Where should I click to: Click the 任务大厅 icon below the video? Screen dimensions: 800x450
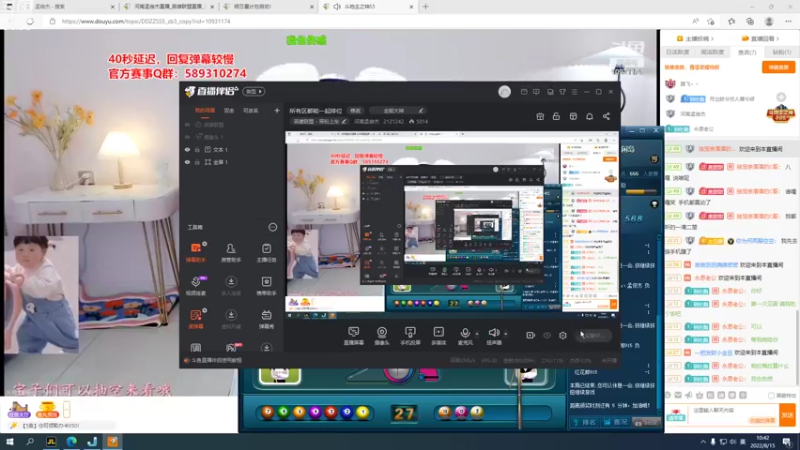click(18, 409)
